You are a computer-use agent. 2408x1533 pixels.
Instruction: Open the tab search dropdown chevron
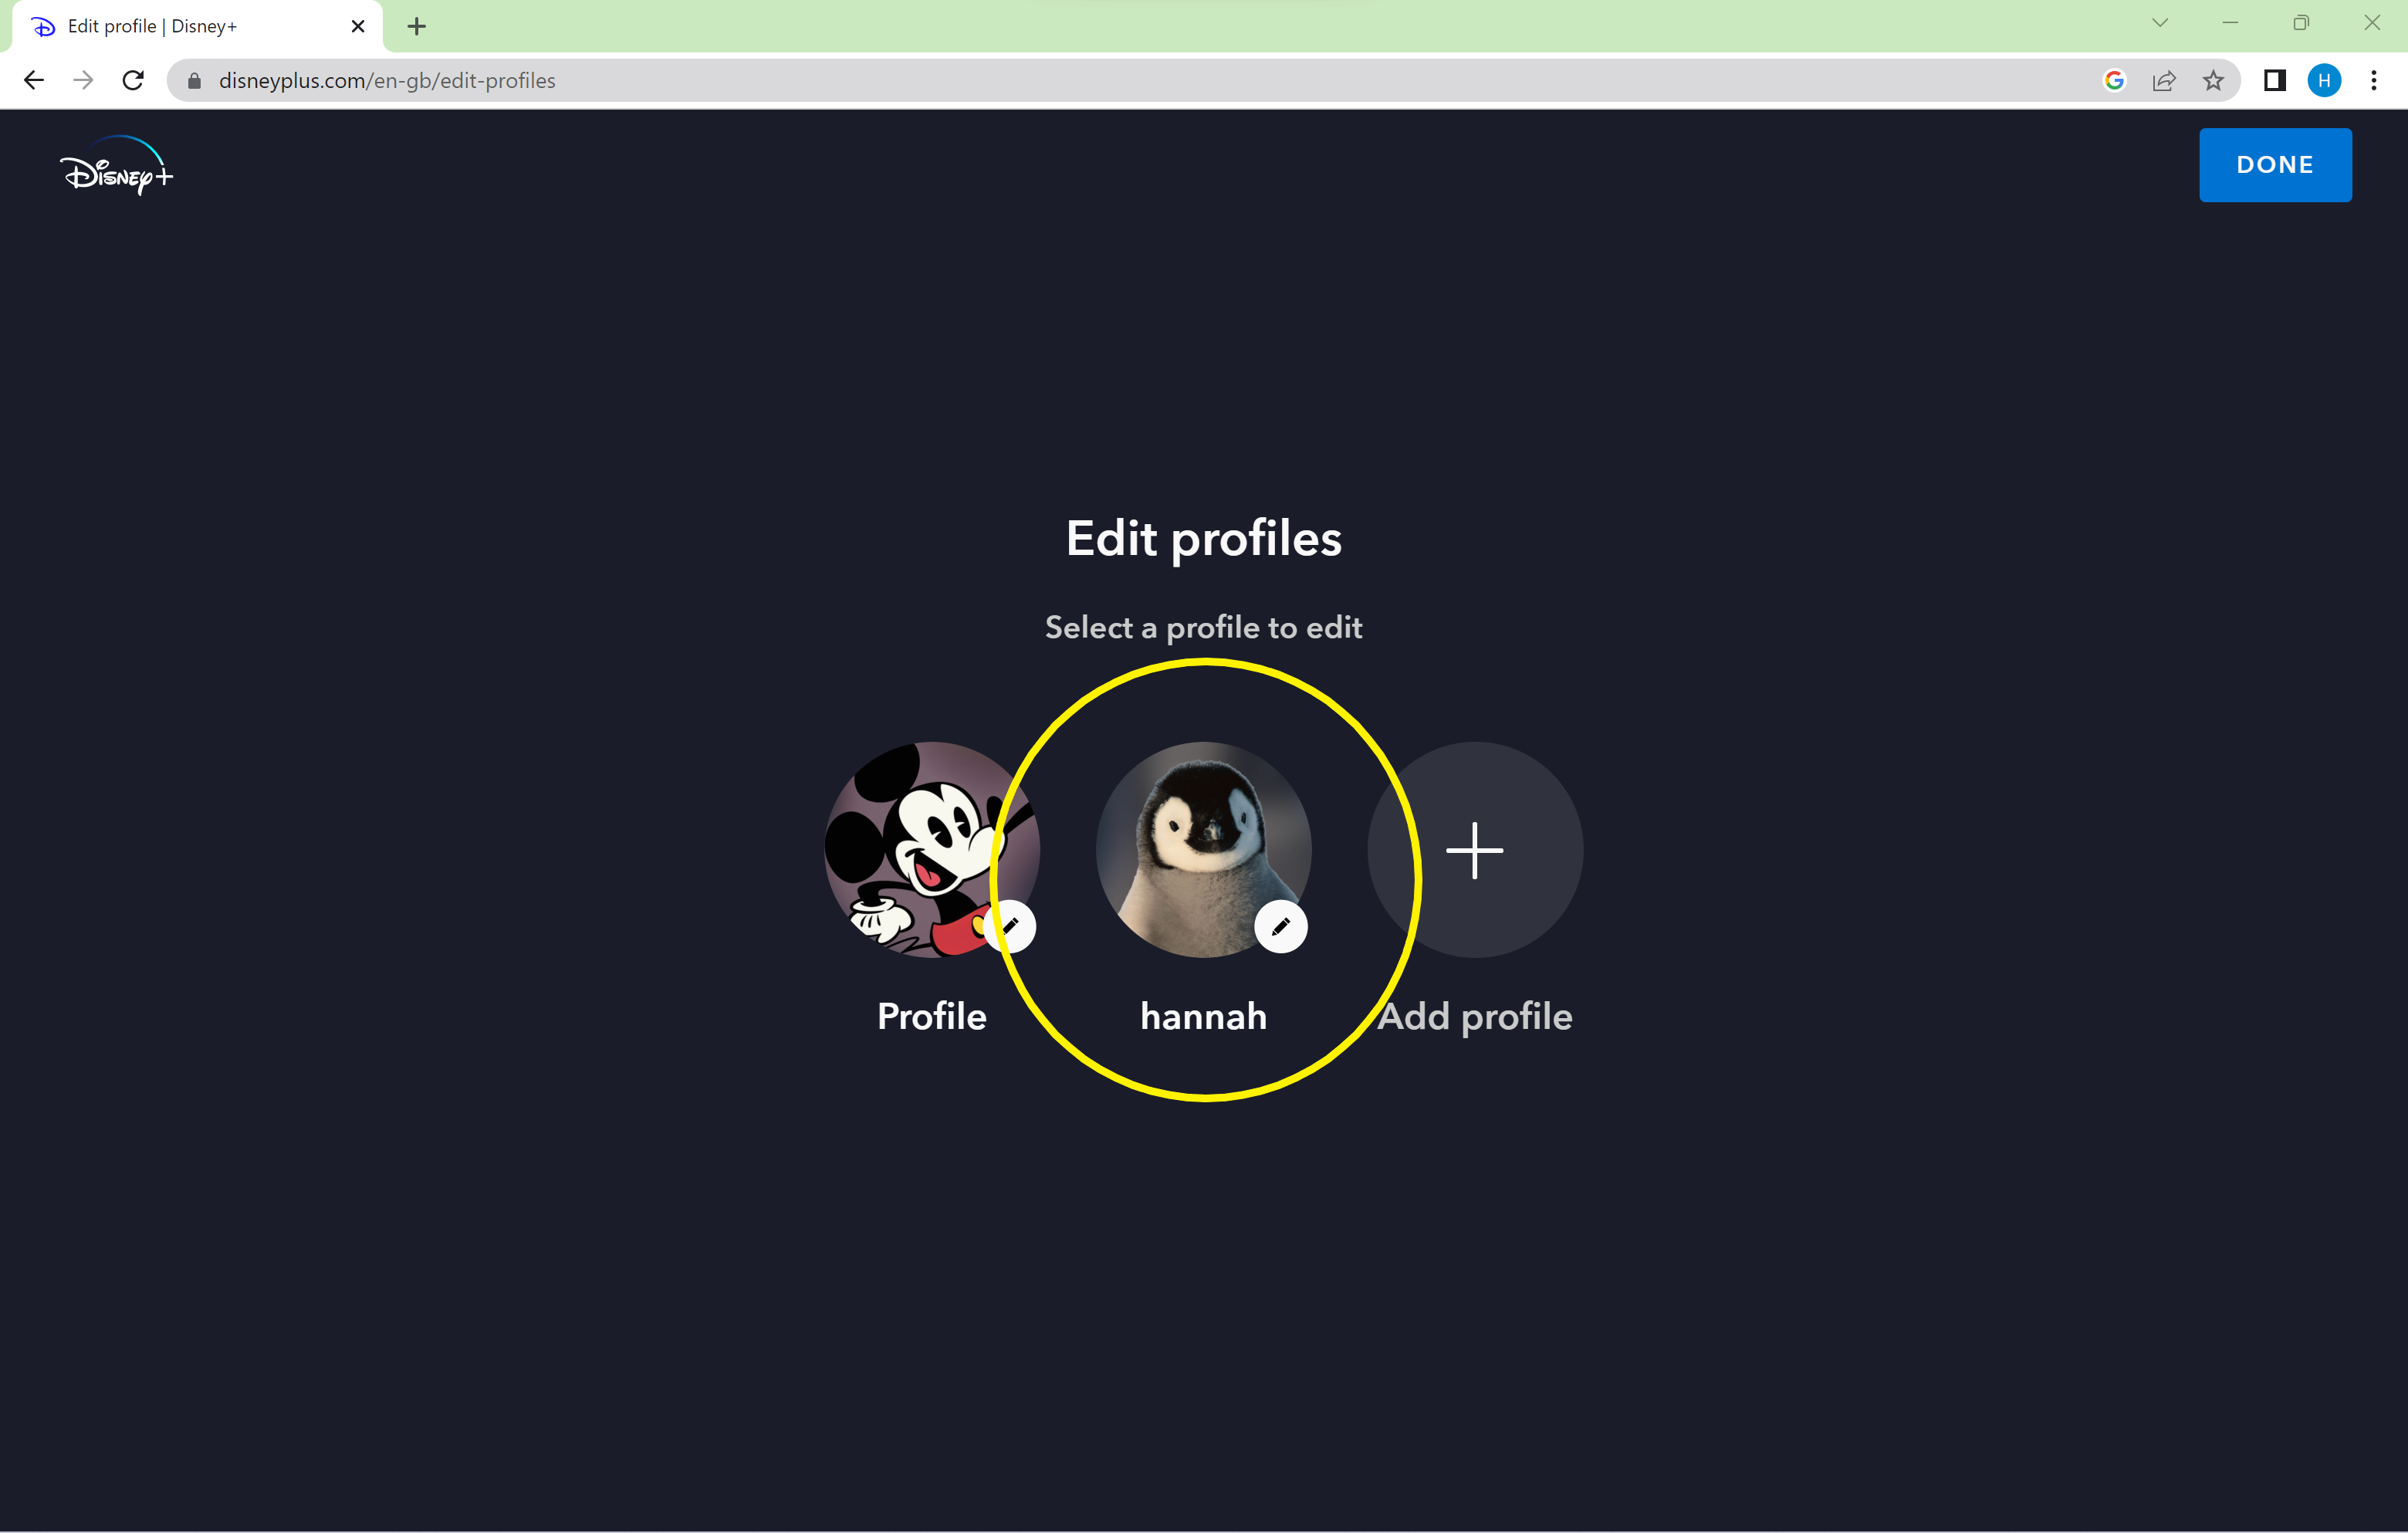[x=2160, y=23]
